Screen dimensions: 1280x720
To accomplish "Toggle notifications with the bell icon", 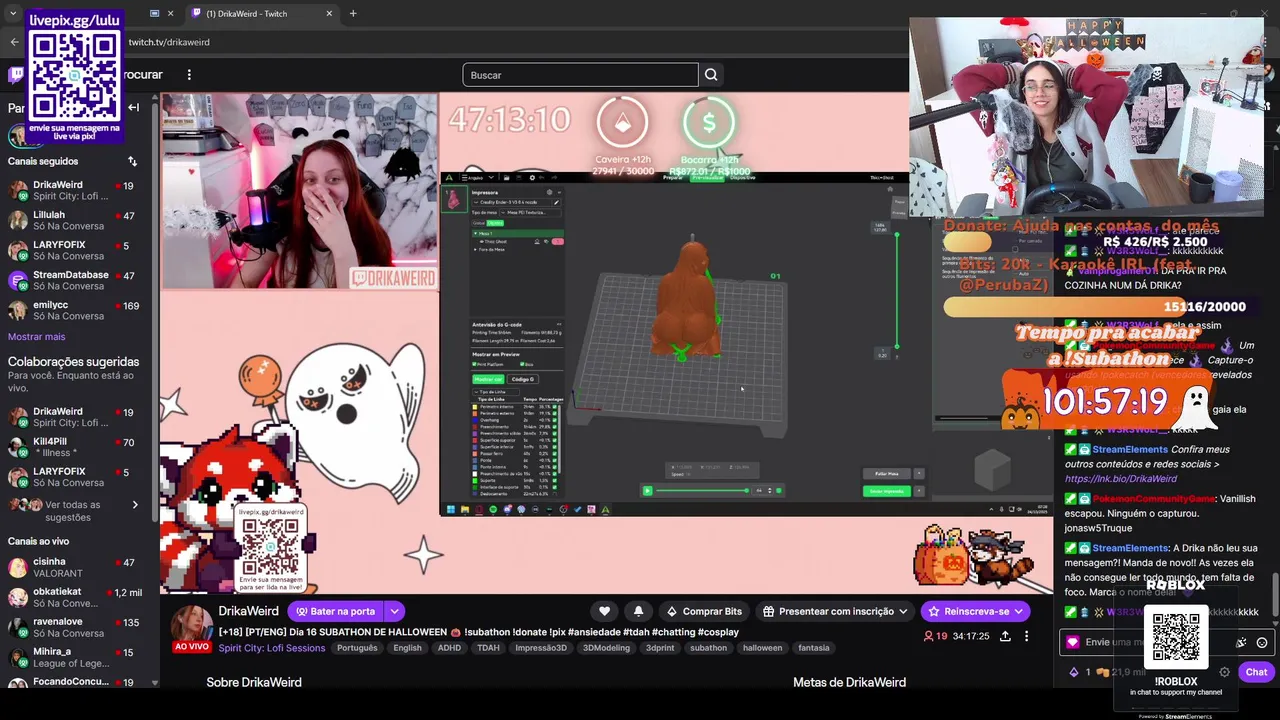I will 638,611.
